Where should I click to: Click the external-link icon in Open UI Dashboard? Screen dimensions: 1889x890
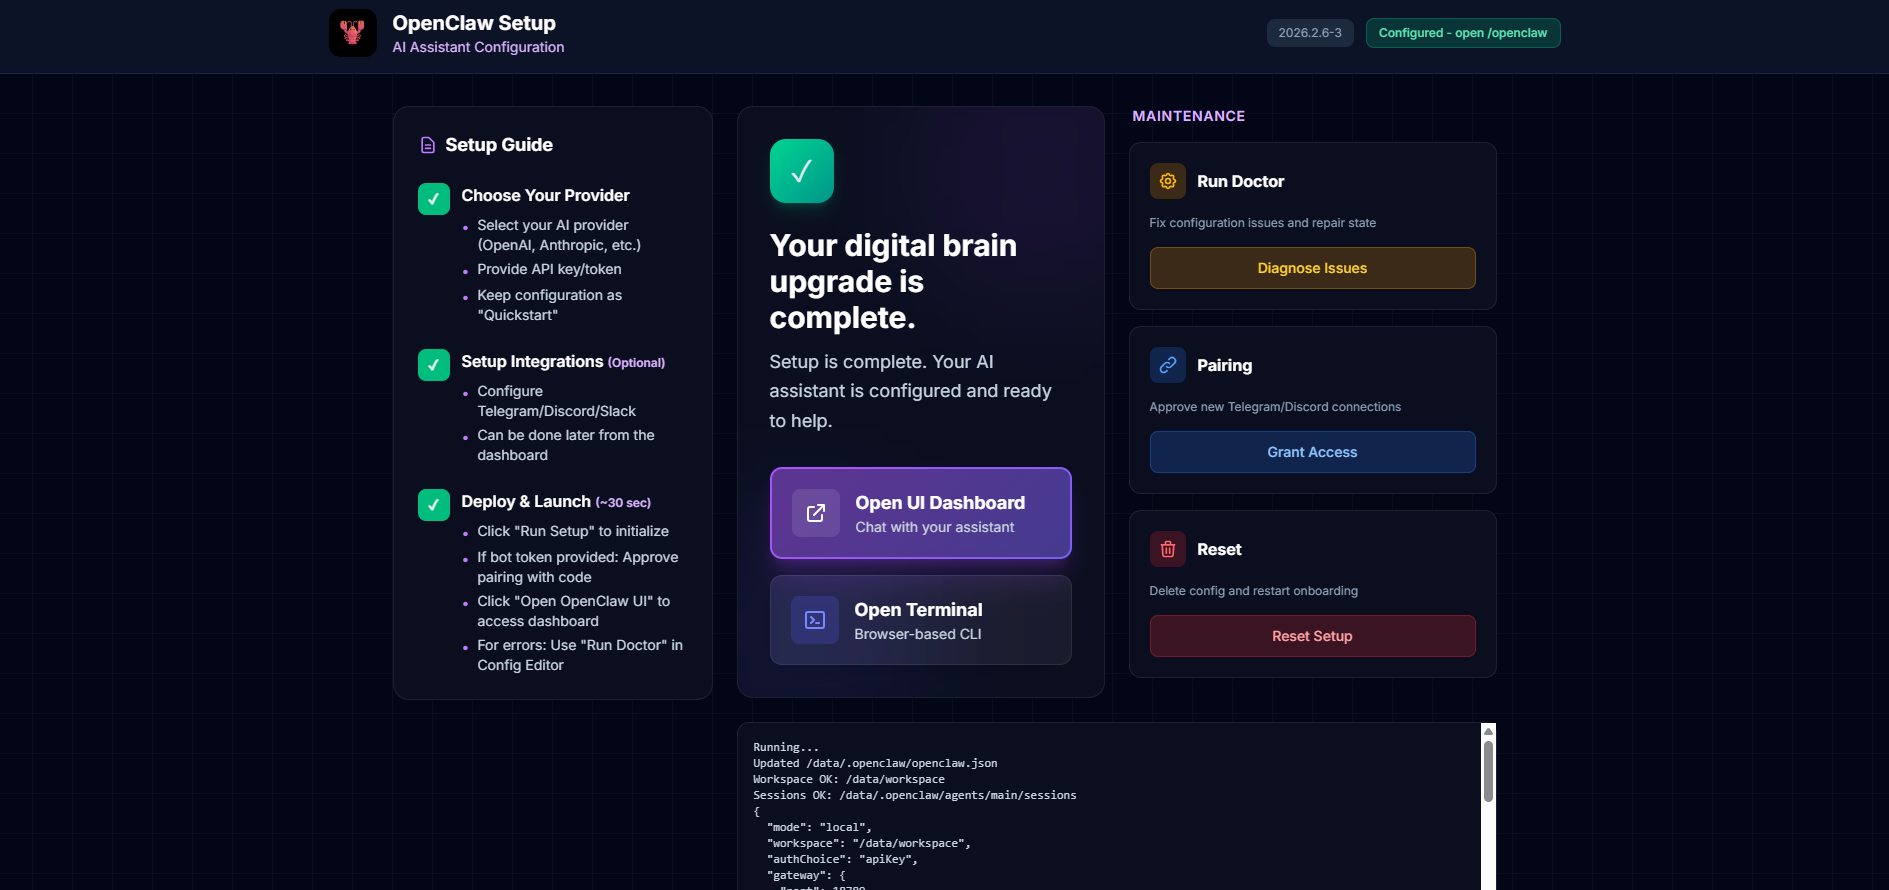[x=816, y=513]
